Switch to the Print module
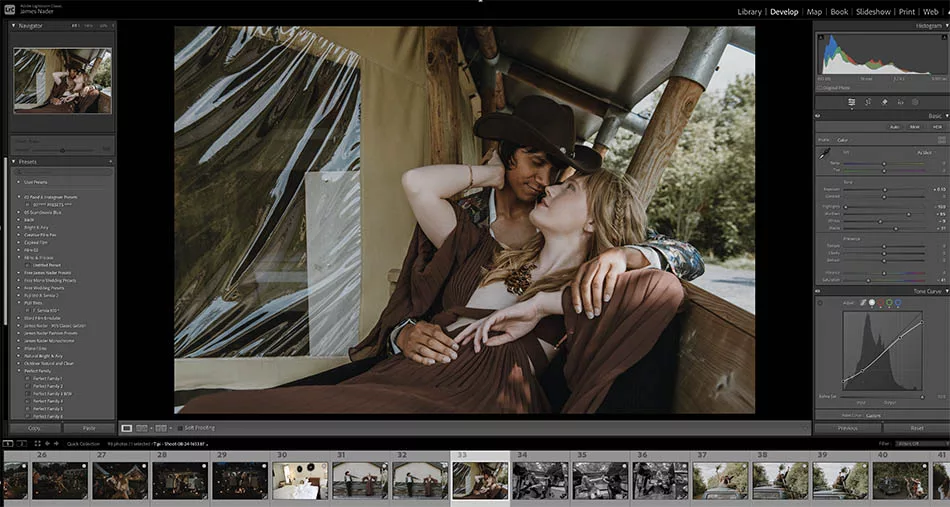Viewport: 950px width, 507px height. [x=907, y=12]
